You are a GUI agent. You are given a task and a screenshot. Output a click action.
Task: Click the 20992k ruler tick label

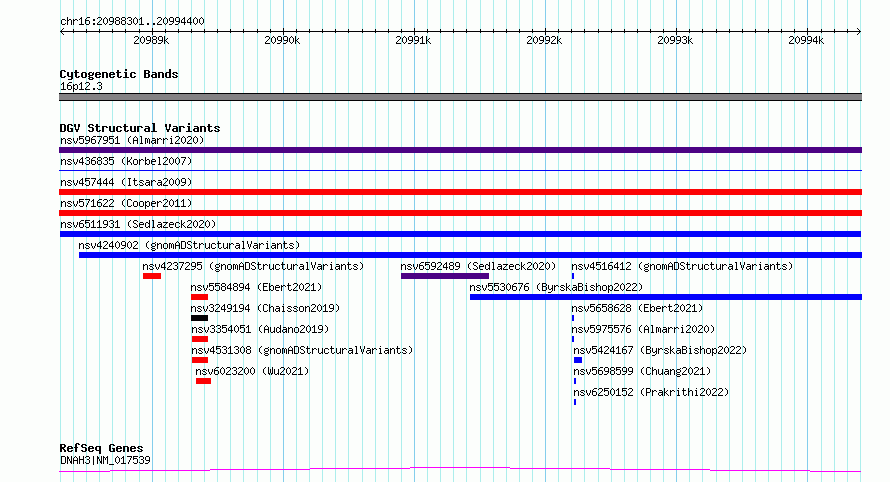pyautogui.click(x=544, y=40)
